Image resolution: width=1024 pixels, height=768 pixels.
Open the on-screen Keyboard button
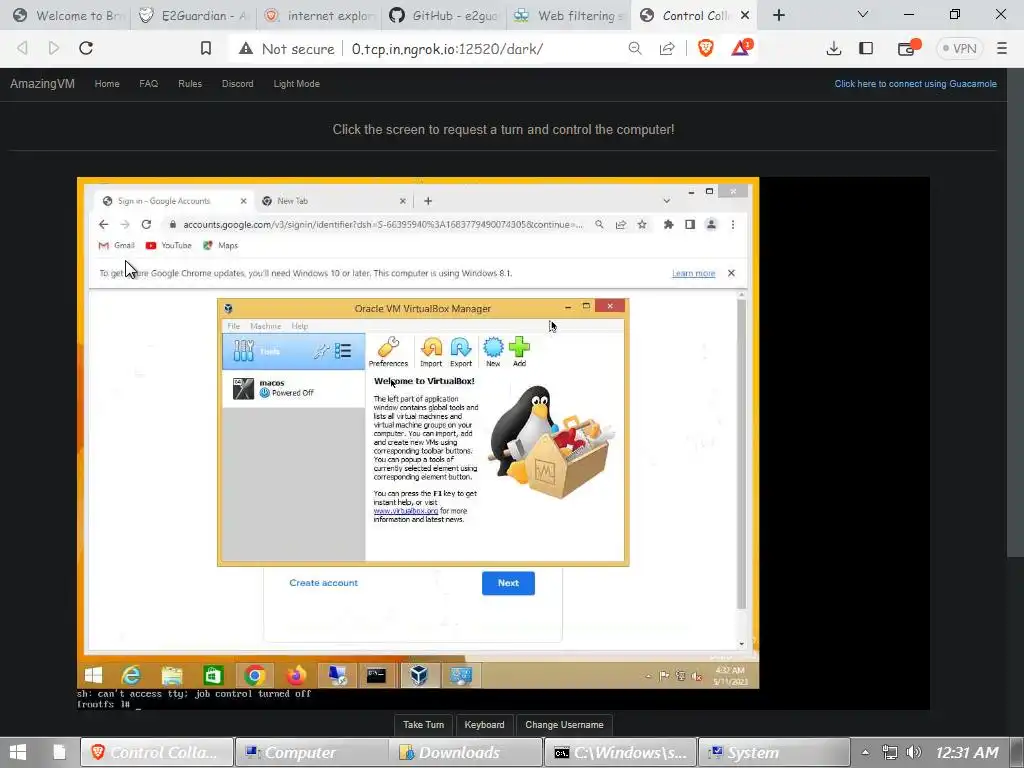[x=484, y=724]
